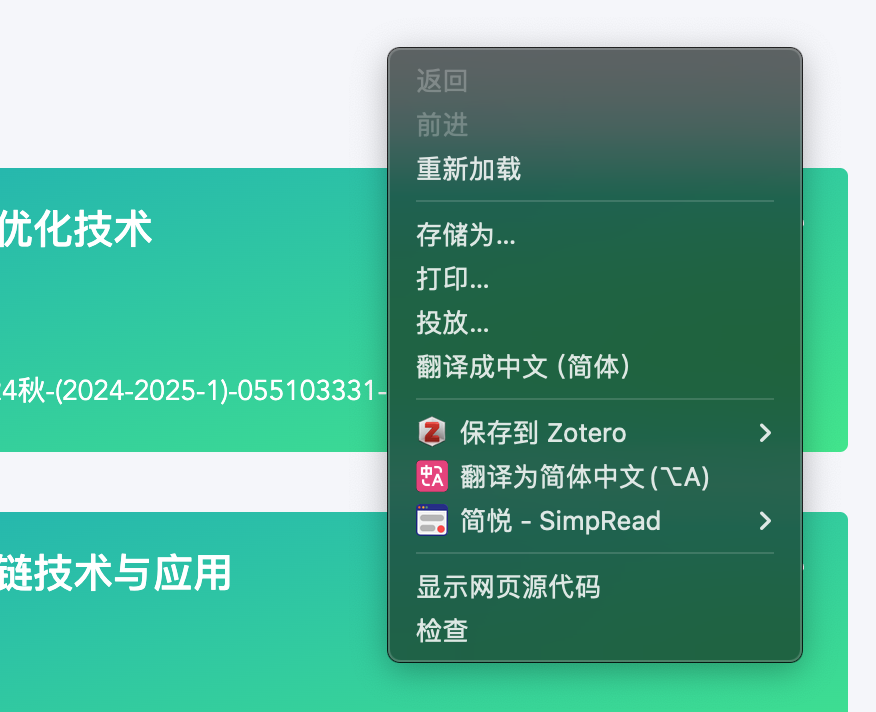Click the 返回 back menu entry
Viewport: 876px width, 712px height.
(594, 81)
